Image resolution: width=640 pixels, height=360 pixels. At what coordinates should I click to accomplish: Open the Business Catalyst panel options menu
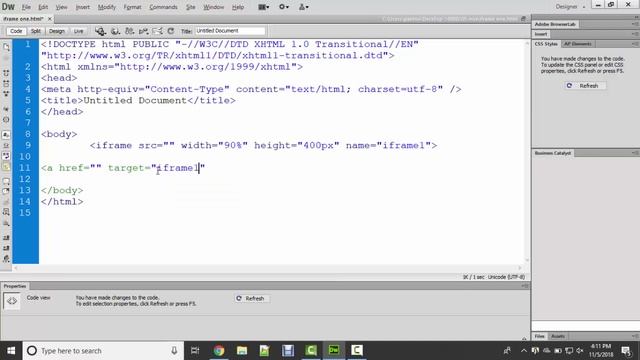coord(635,153)
